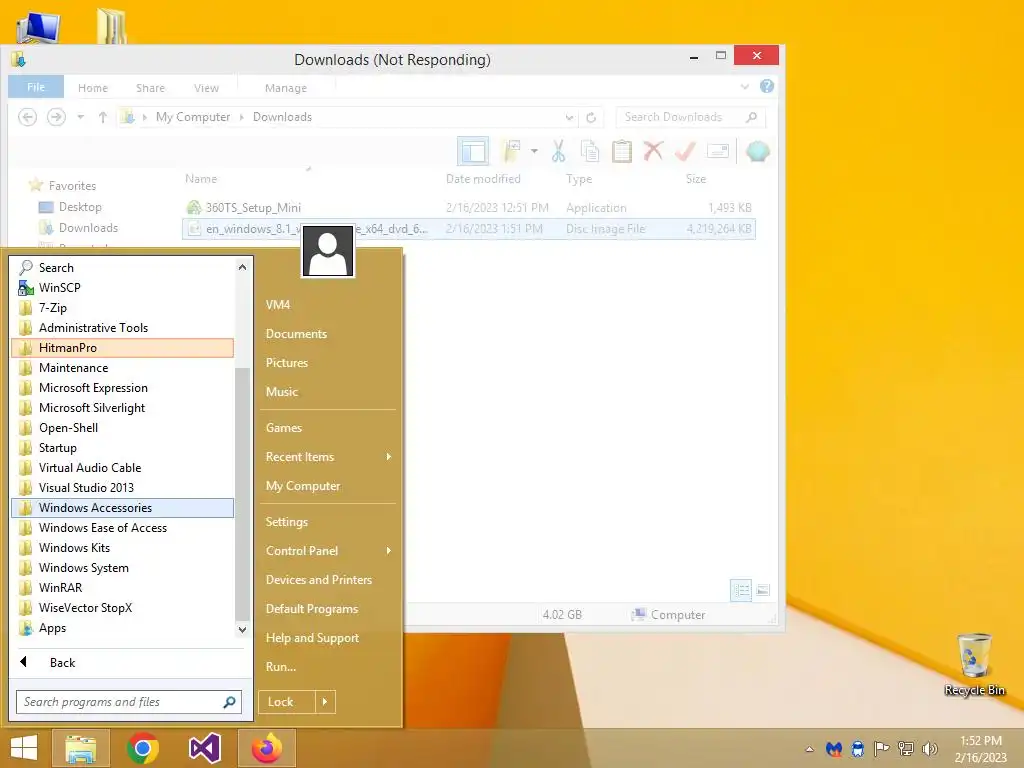Open shutdown options arrow beside Lock
The image size is (1024, 768).
325,702
